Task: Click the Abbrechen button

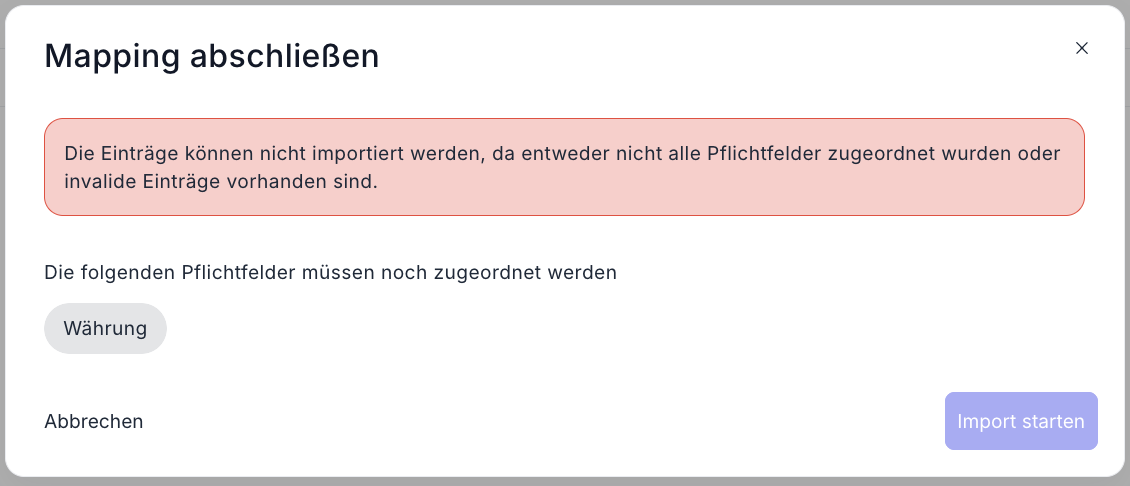Action: [94, 421]
